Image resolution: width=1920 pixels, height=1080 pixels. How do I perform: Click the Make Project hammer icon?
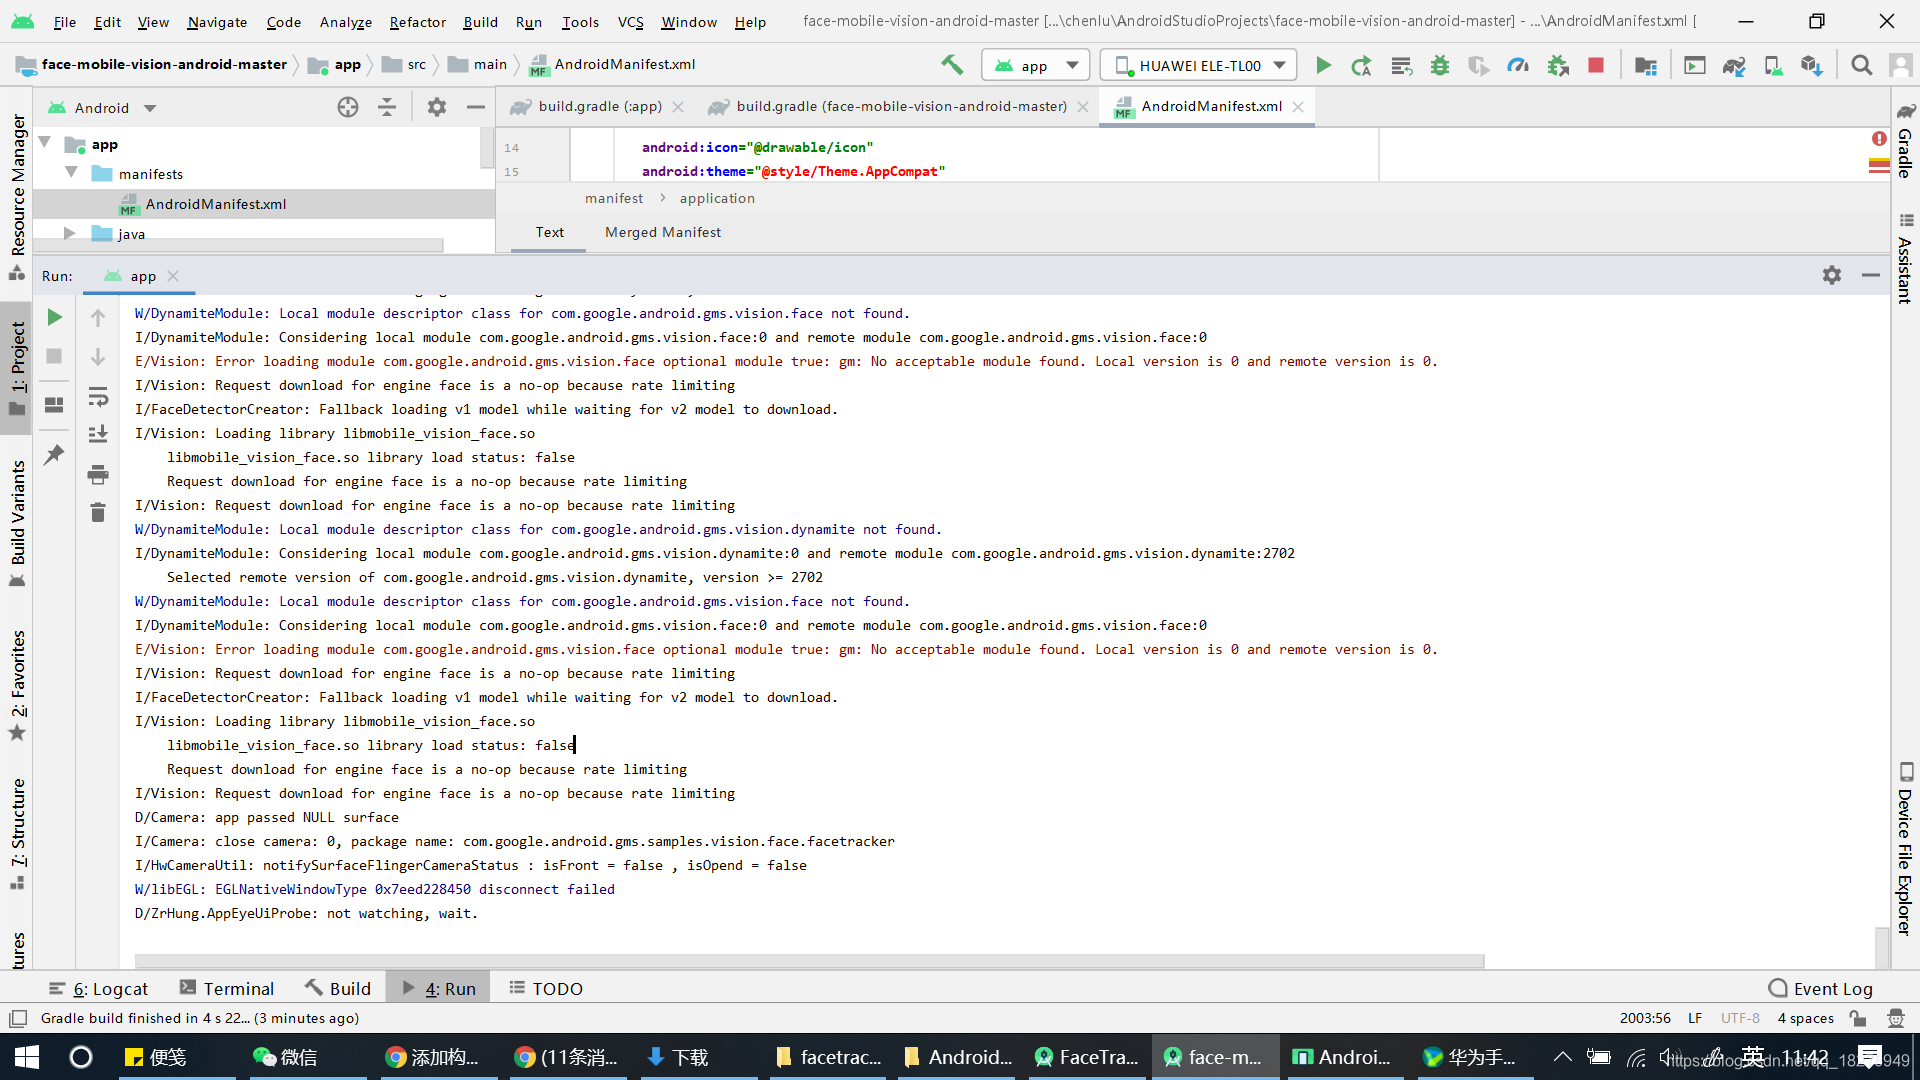951,66
